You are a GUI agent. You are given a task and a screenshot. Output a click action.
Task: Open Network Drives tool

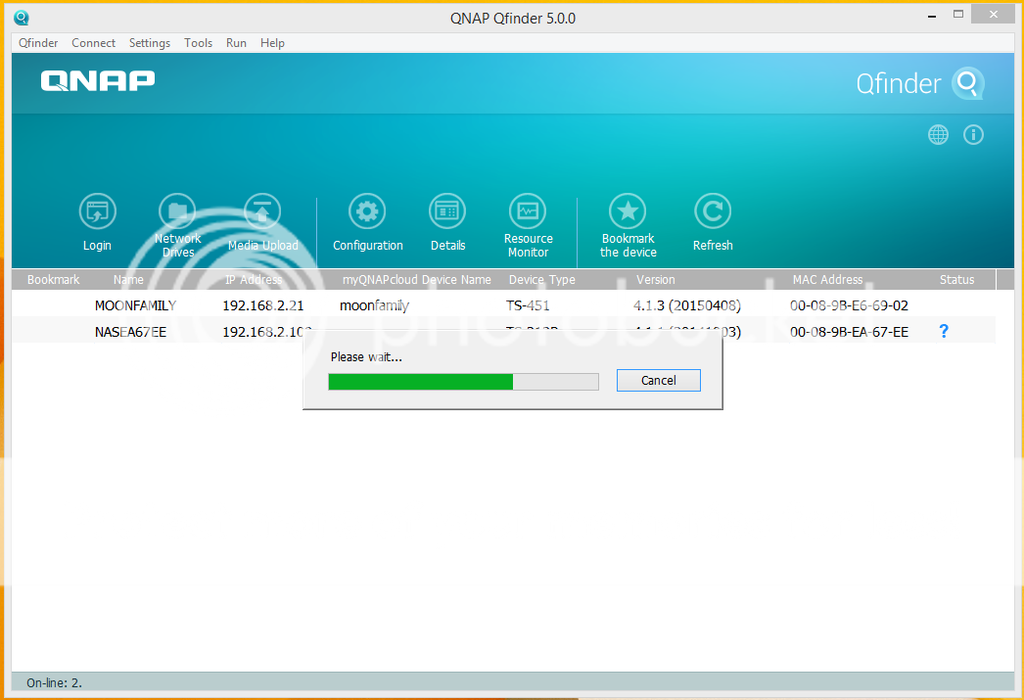pos(177,211)
